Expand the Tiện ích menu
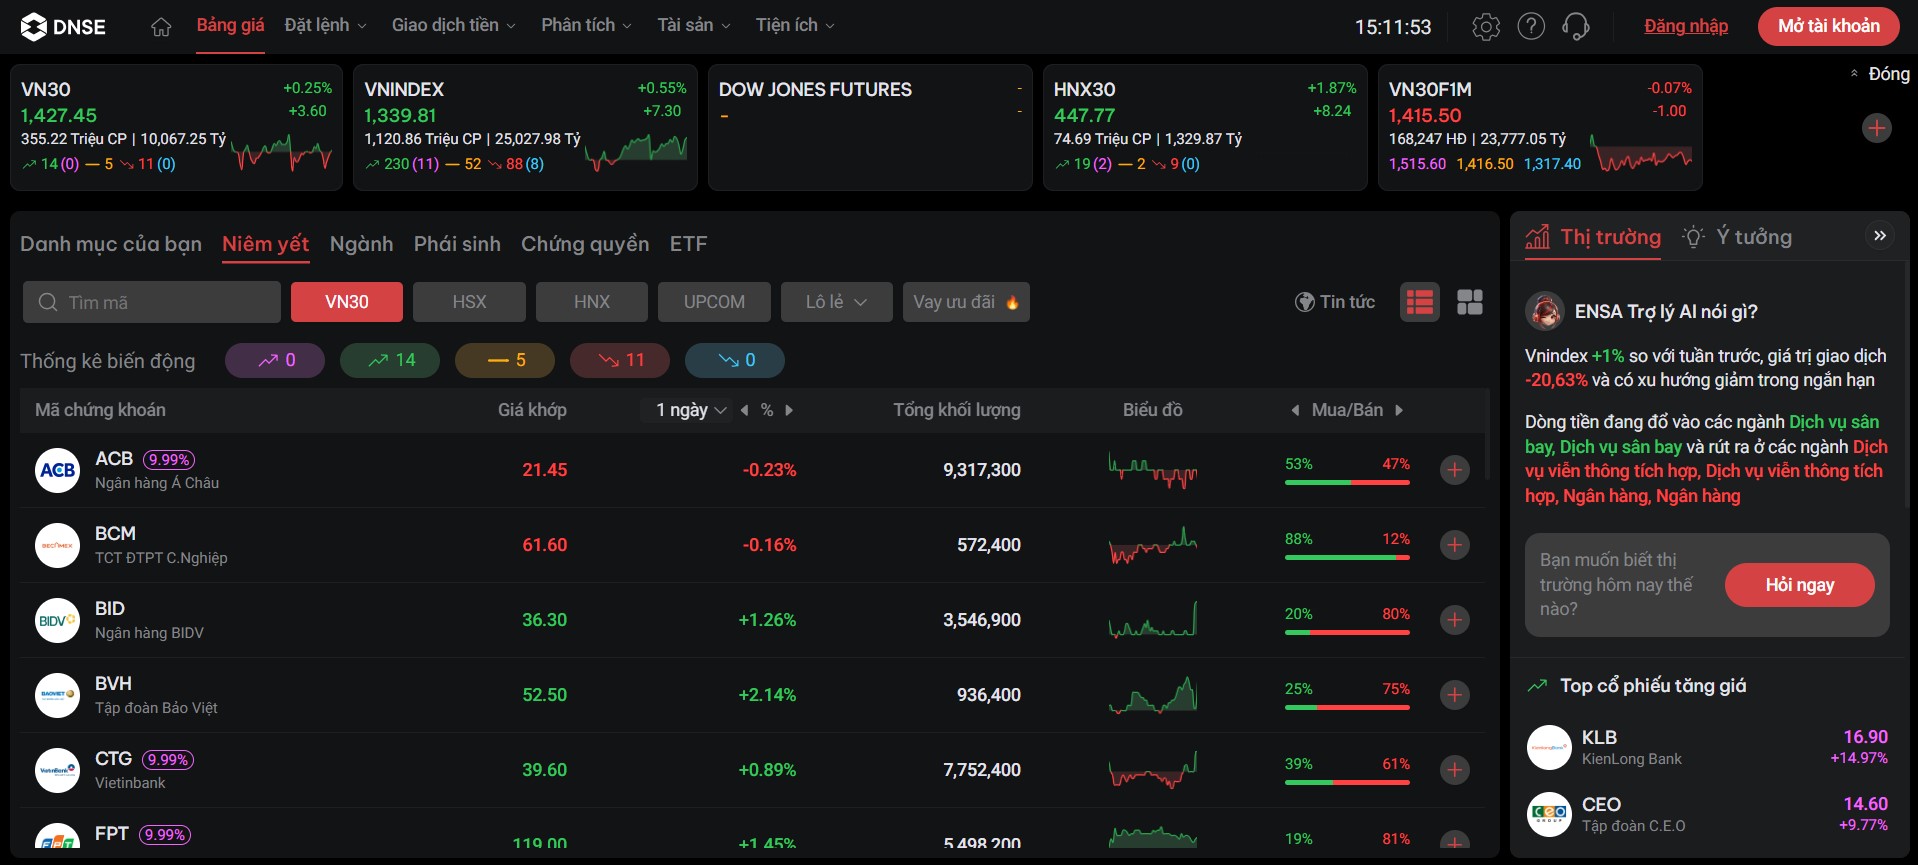This screenshot has height=865, width=1918. click(x=796, y=25)
